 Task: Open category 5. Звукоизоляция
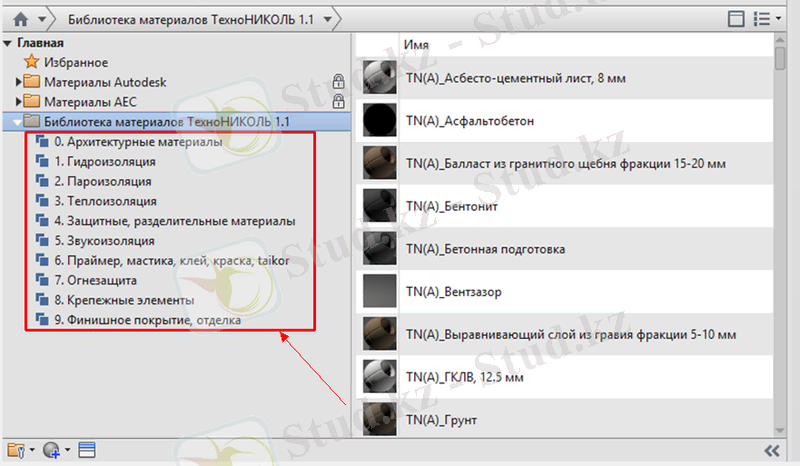coord(105,241)
